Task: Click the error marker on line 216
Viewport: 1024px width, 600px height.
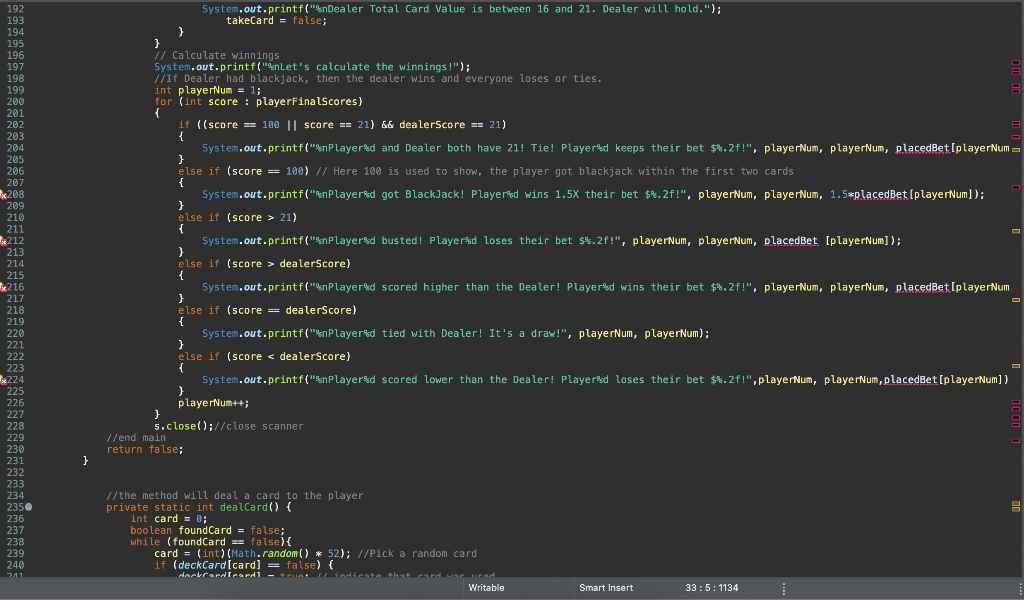Action: (3, 287)
